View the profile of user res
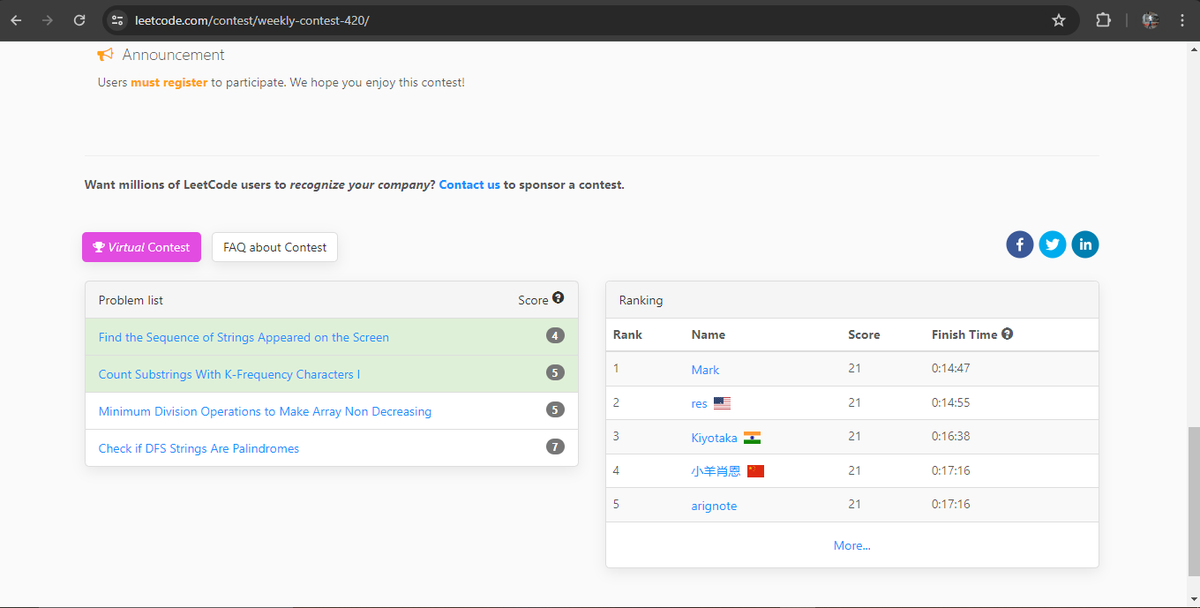Screen dimensions: 1200x608 coord(699,404)
